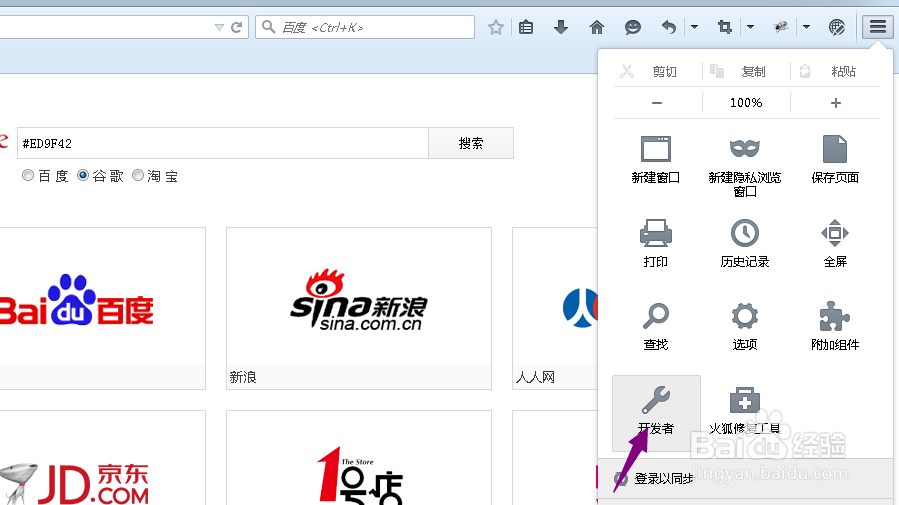Image resolution: width=899 pixels, height=505 pixels.
Task: Click Cut (剪切) in the menu
Action: 657,72
